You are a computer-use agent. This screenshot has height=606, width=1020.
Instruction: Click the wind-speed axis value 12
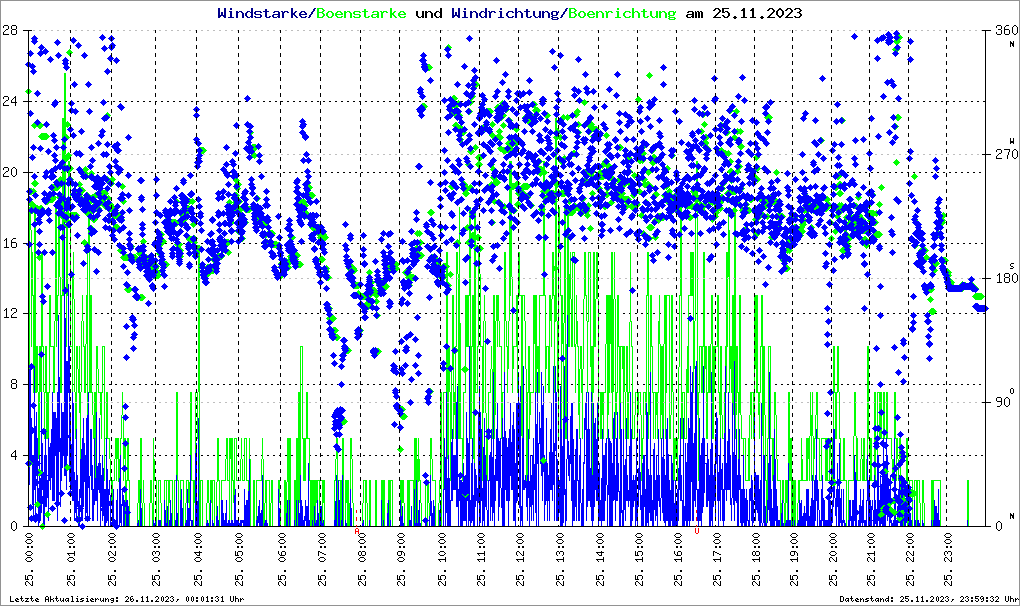click(10, 314)
